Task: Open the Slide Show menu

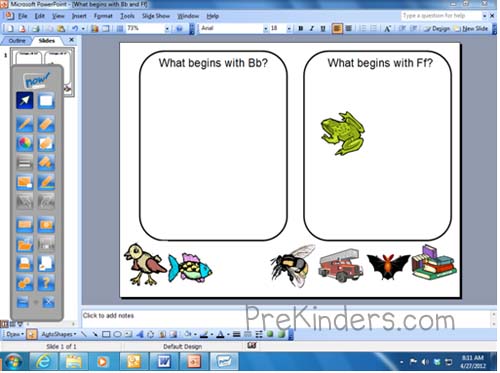Action: pyautogui.click(x=156, y=16)
